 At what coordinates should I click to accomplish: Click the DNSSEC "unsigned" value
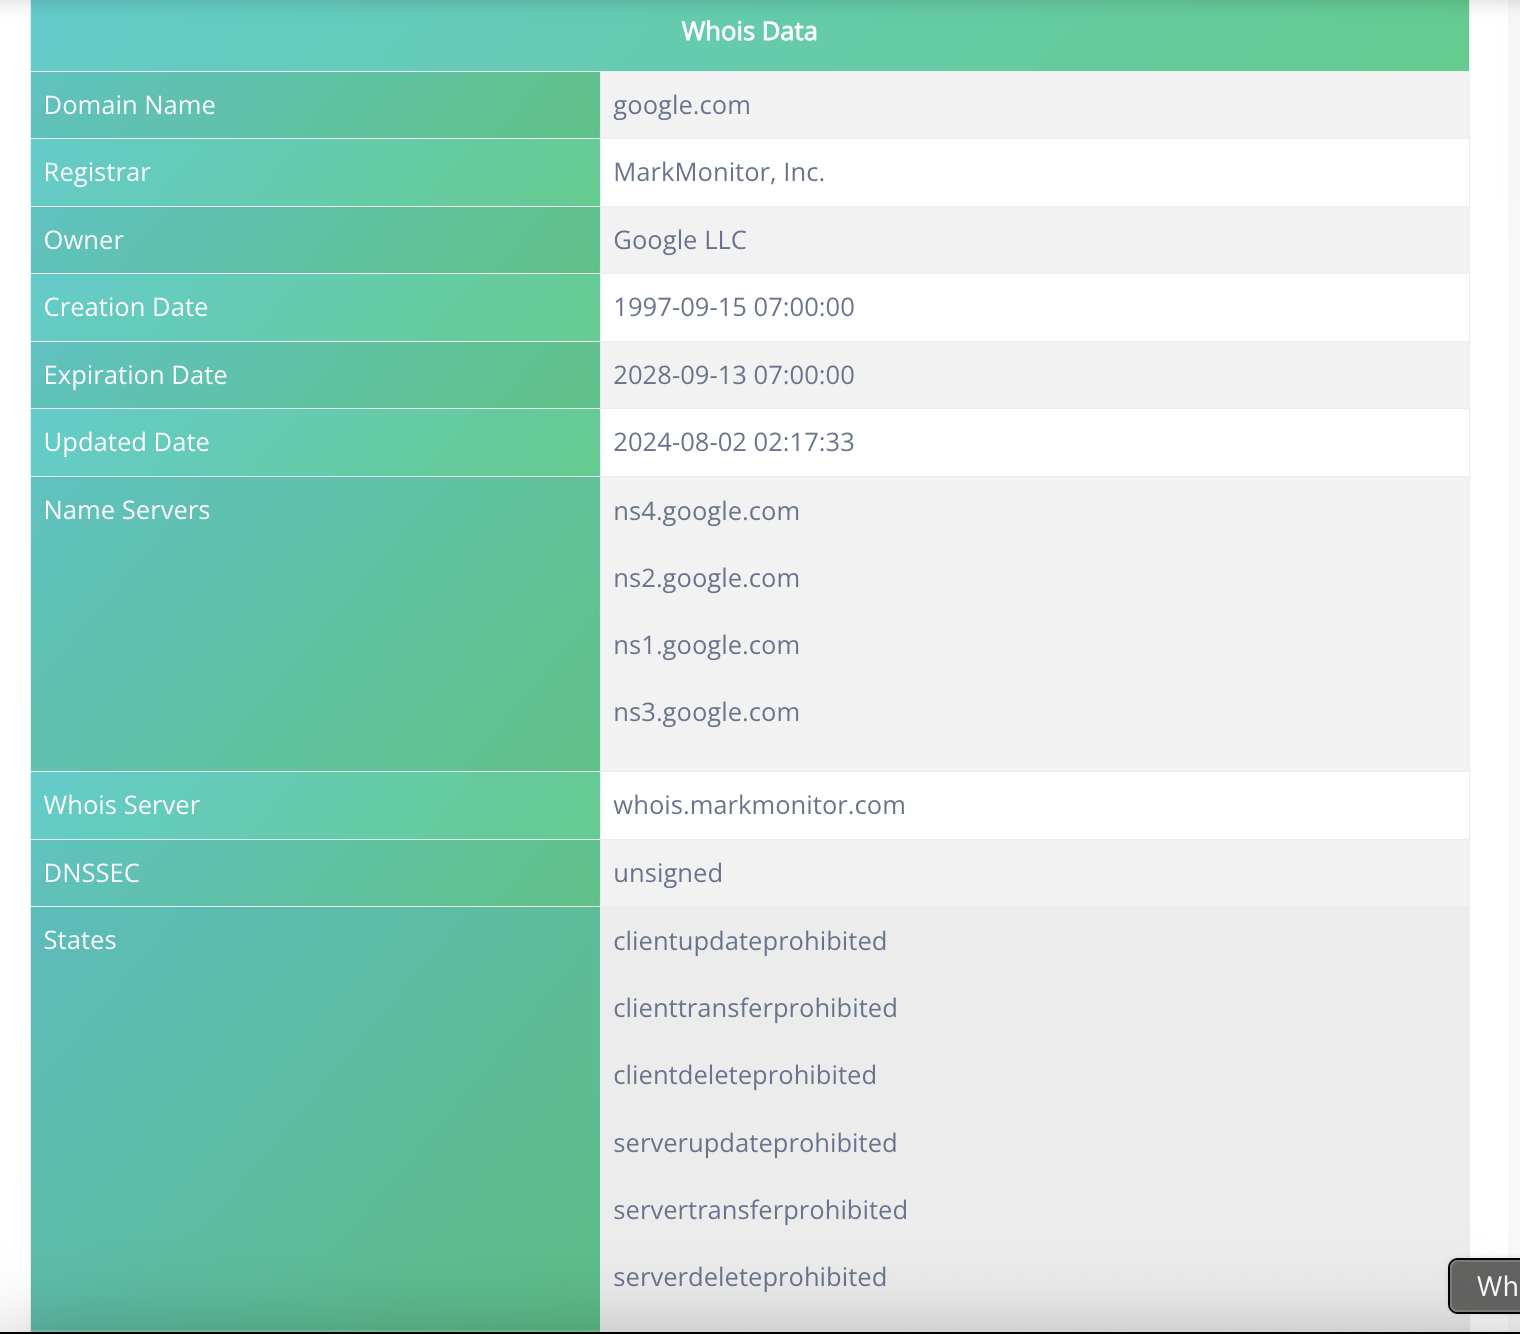(667, 873)
